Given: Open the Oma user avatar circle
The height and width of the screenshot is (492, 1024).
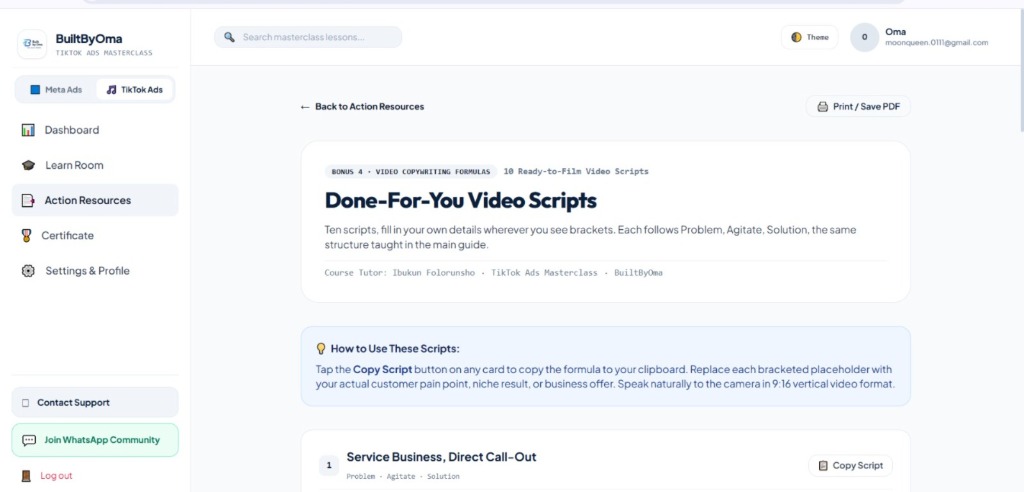Looking at the screenshot, I should click(x=865, y=37).
